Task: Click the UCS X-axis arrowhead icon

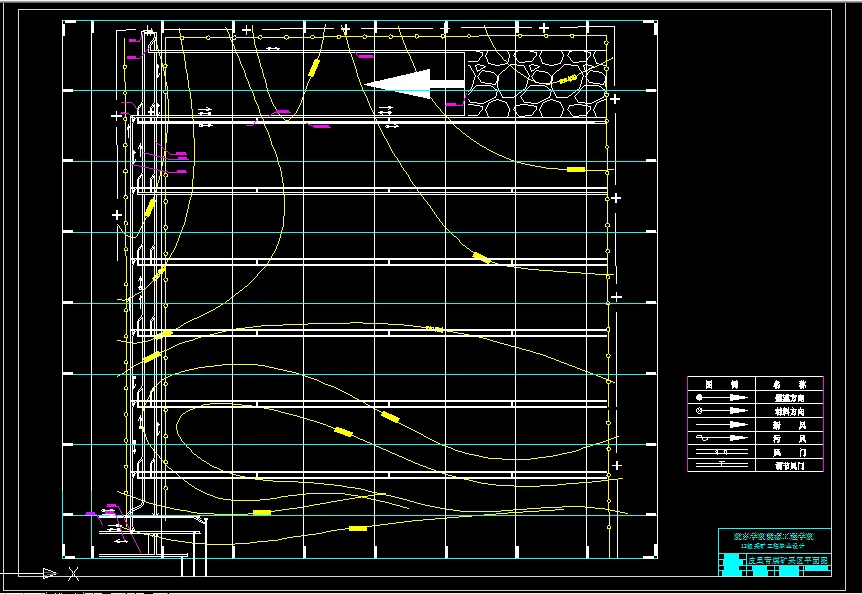Action: coord(50,574)
